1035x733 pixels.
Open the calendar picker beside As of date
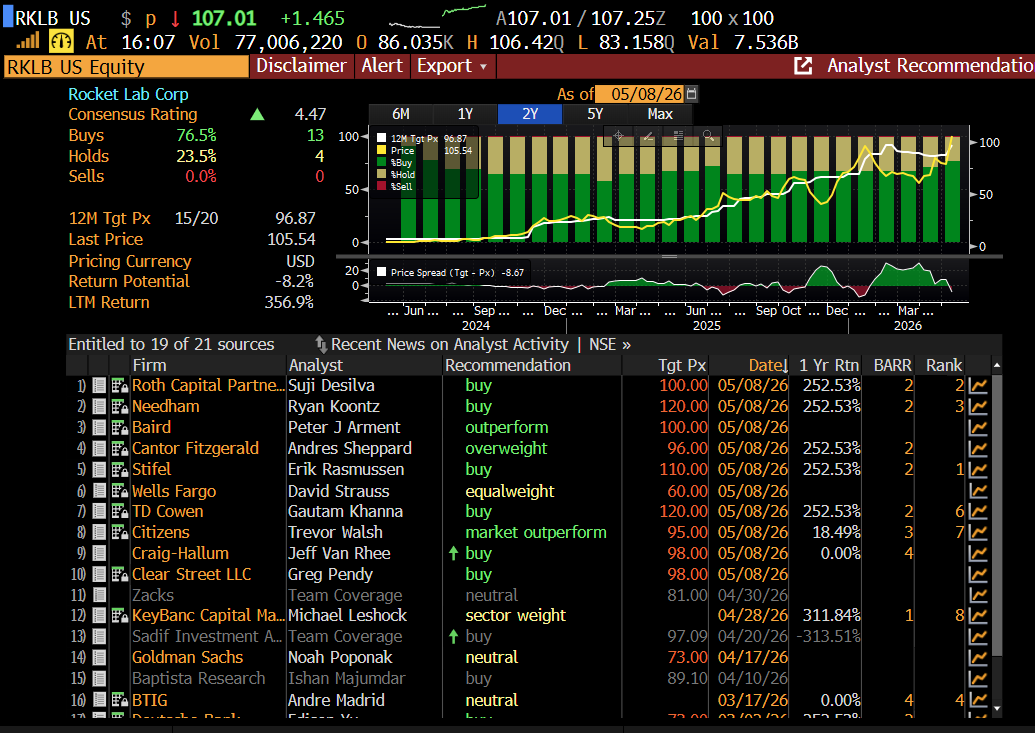click(x=691, y=94)
